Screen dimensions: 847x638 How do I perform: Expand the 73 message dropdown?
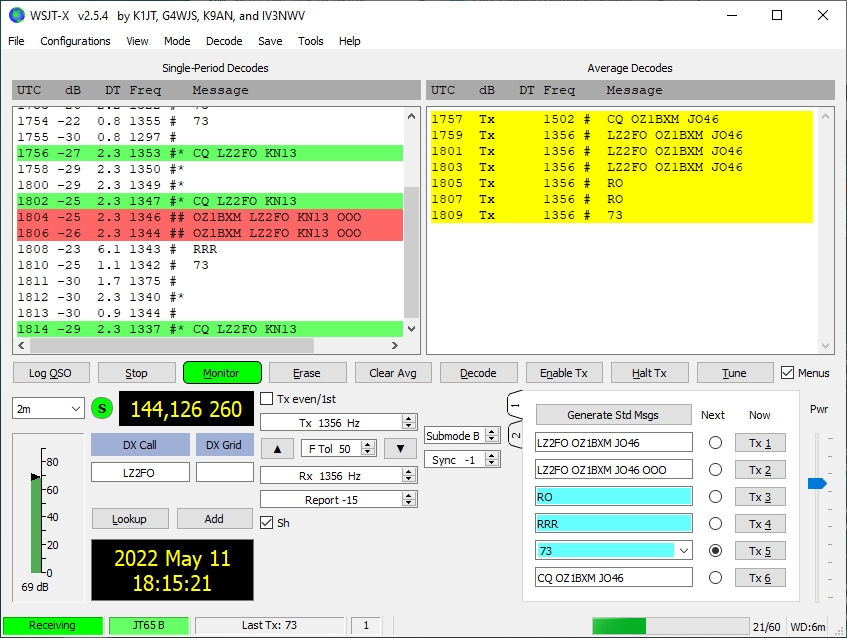click(x=684, y=551)
